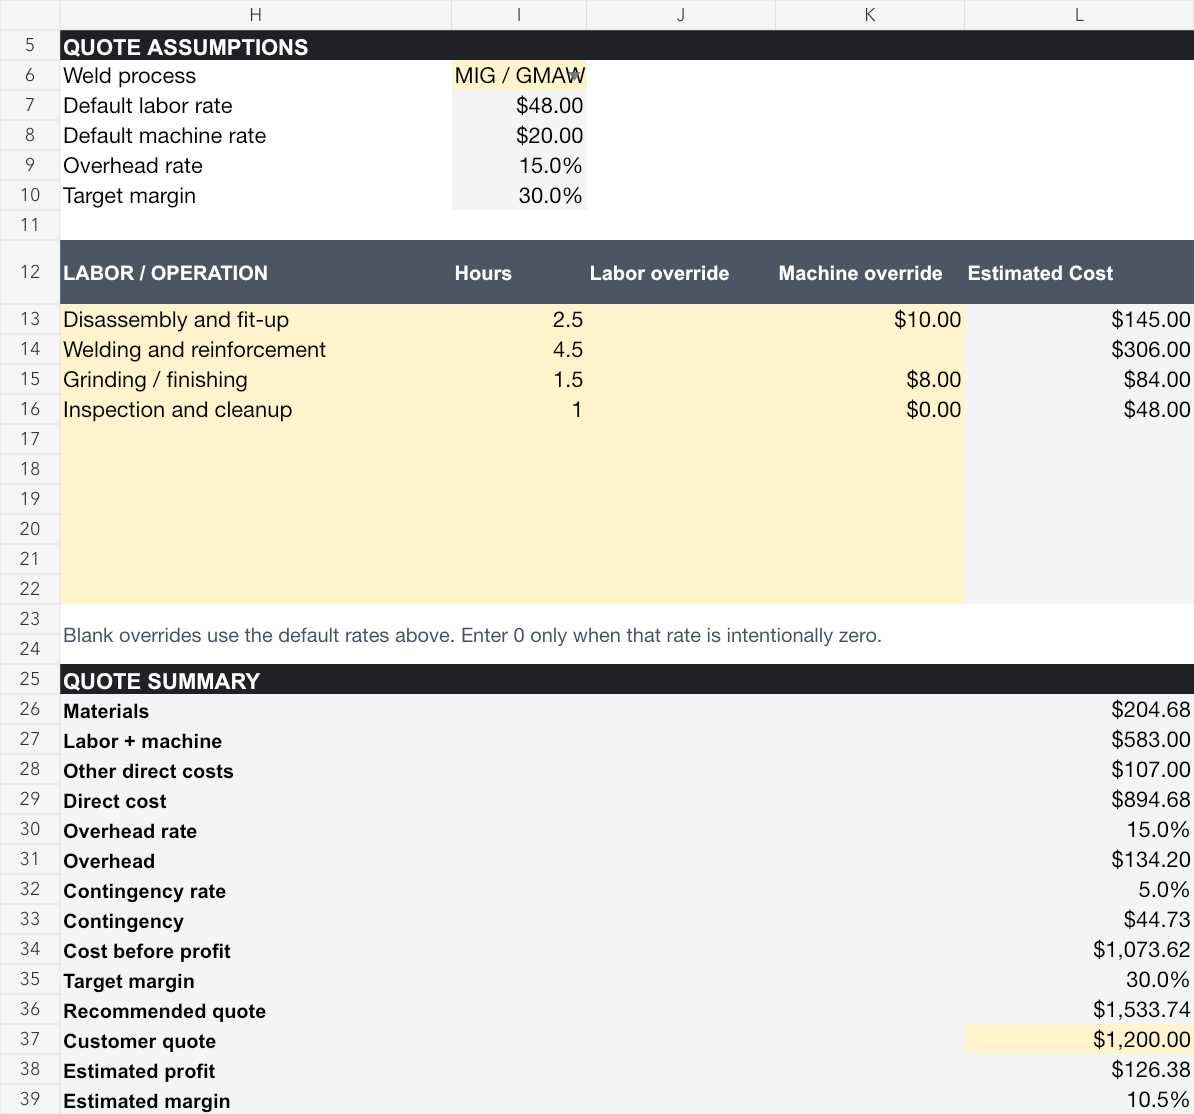This screenshot has width=1194, height=1114.
Task: Click the $48.00 estimated cost for Inspection
Action: coord(1079,410)
